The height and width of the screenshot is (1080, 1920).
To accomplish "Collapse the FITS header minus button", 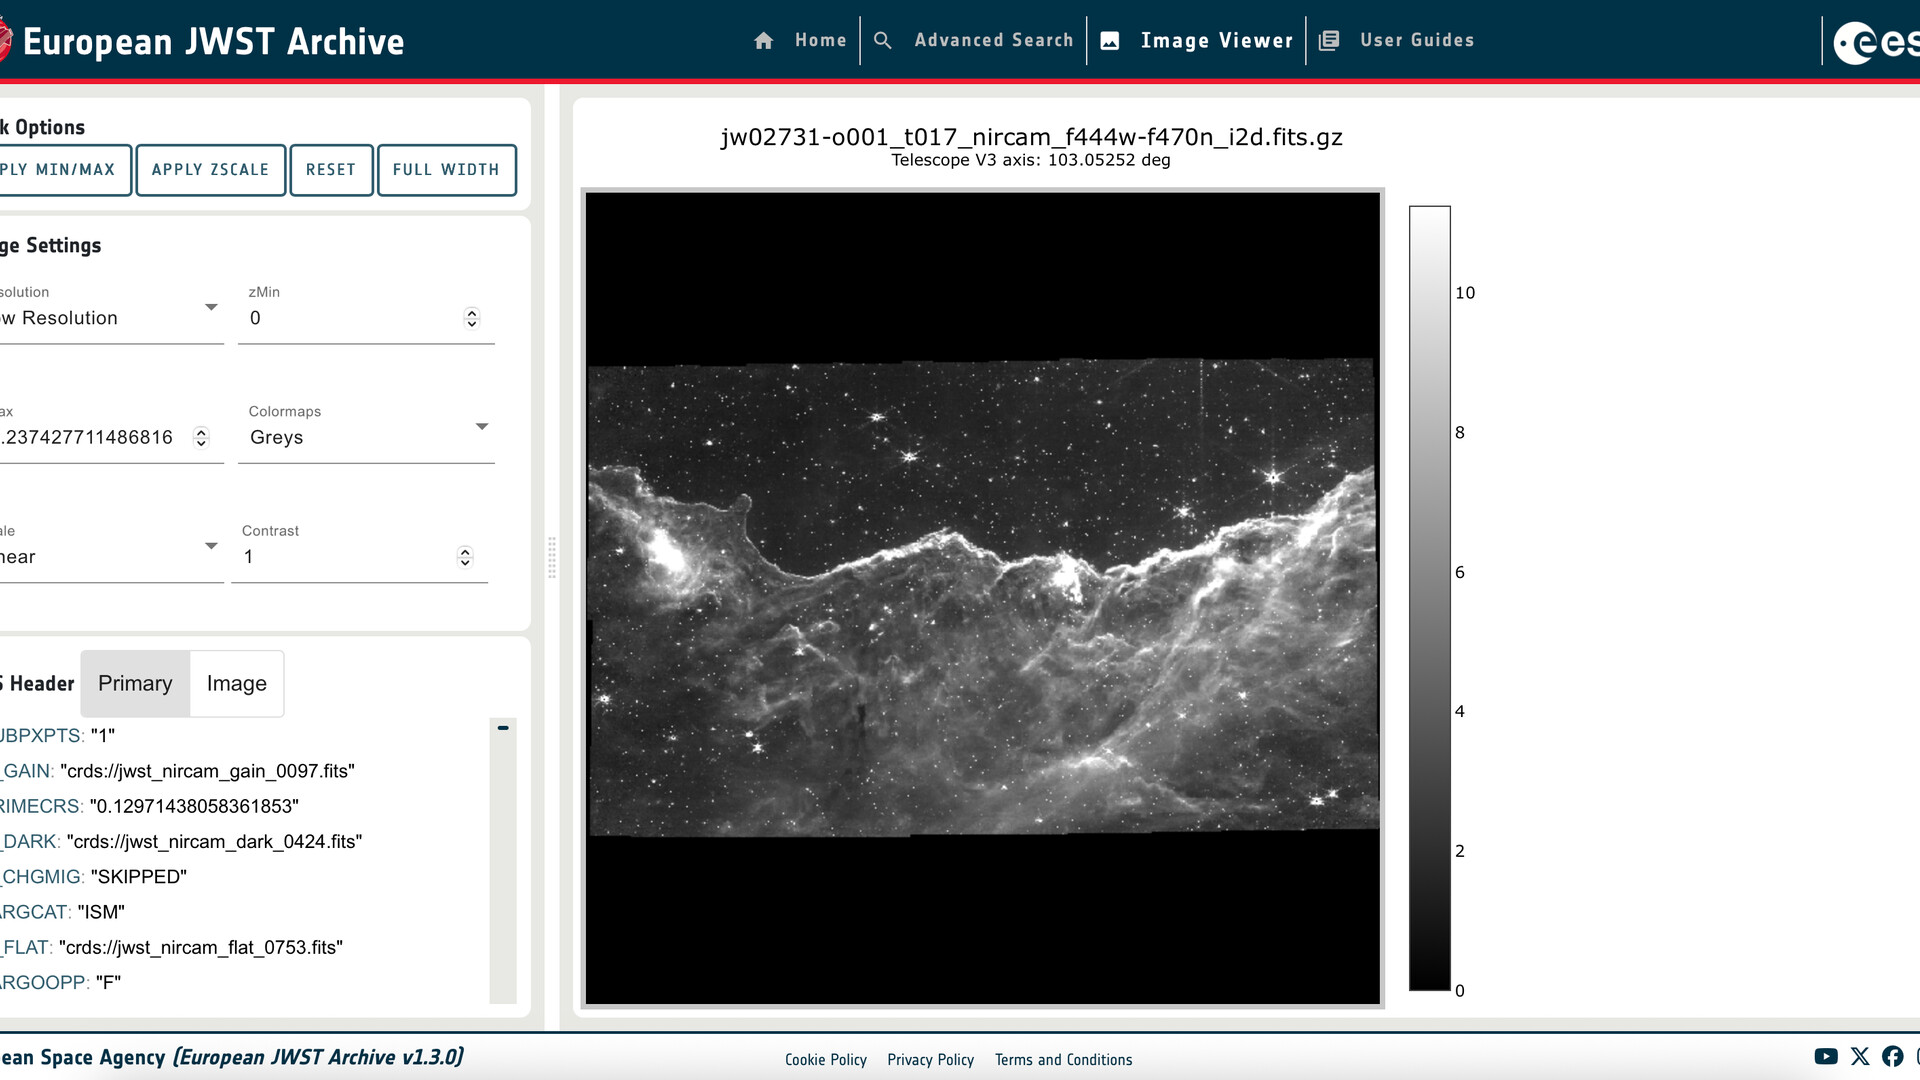I will [x=503, y=728].
